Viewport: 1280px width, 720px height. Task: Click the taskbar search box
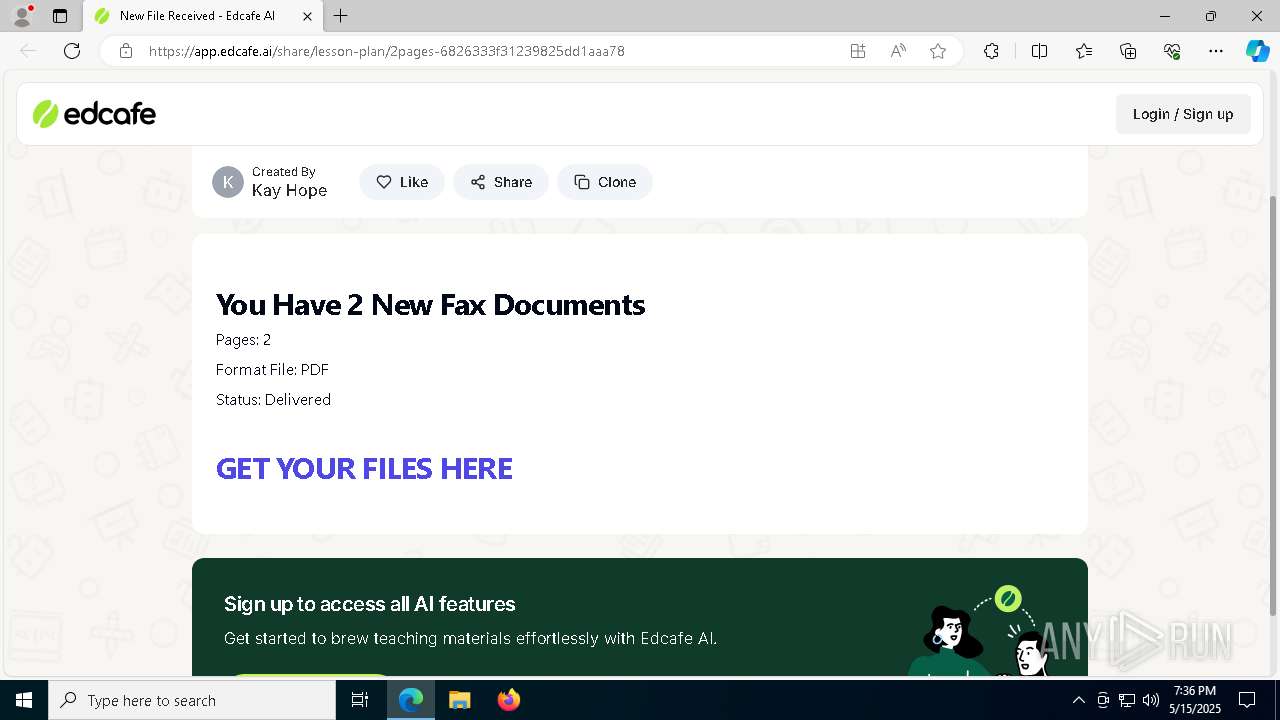(x=192, y=700)
